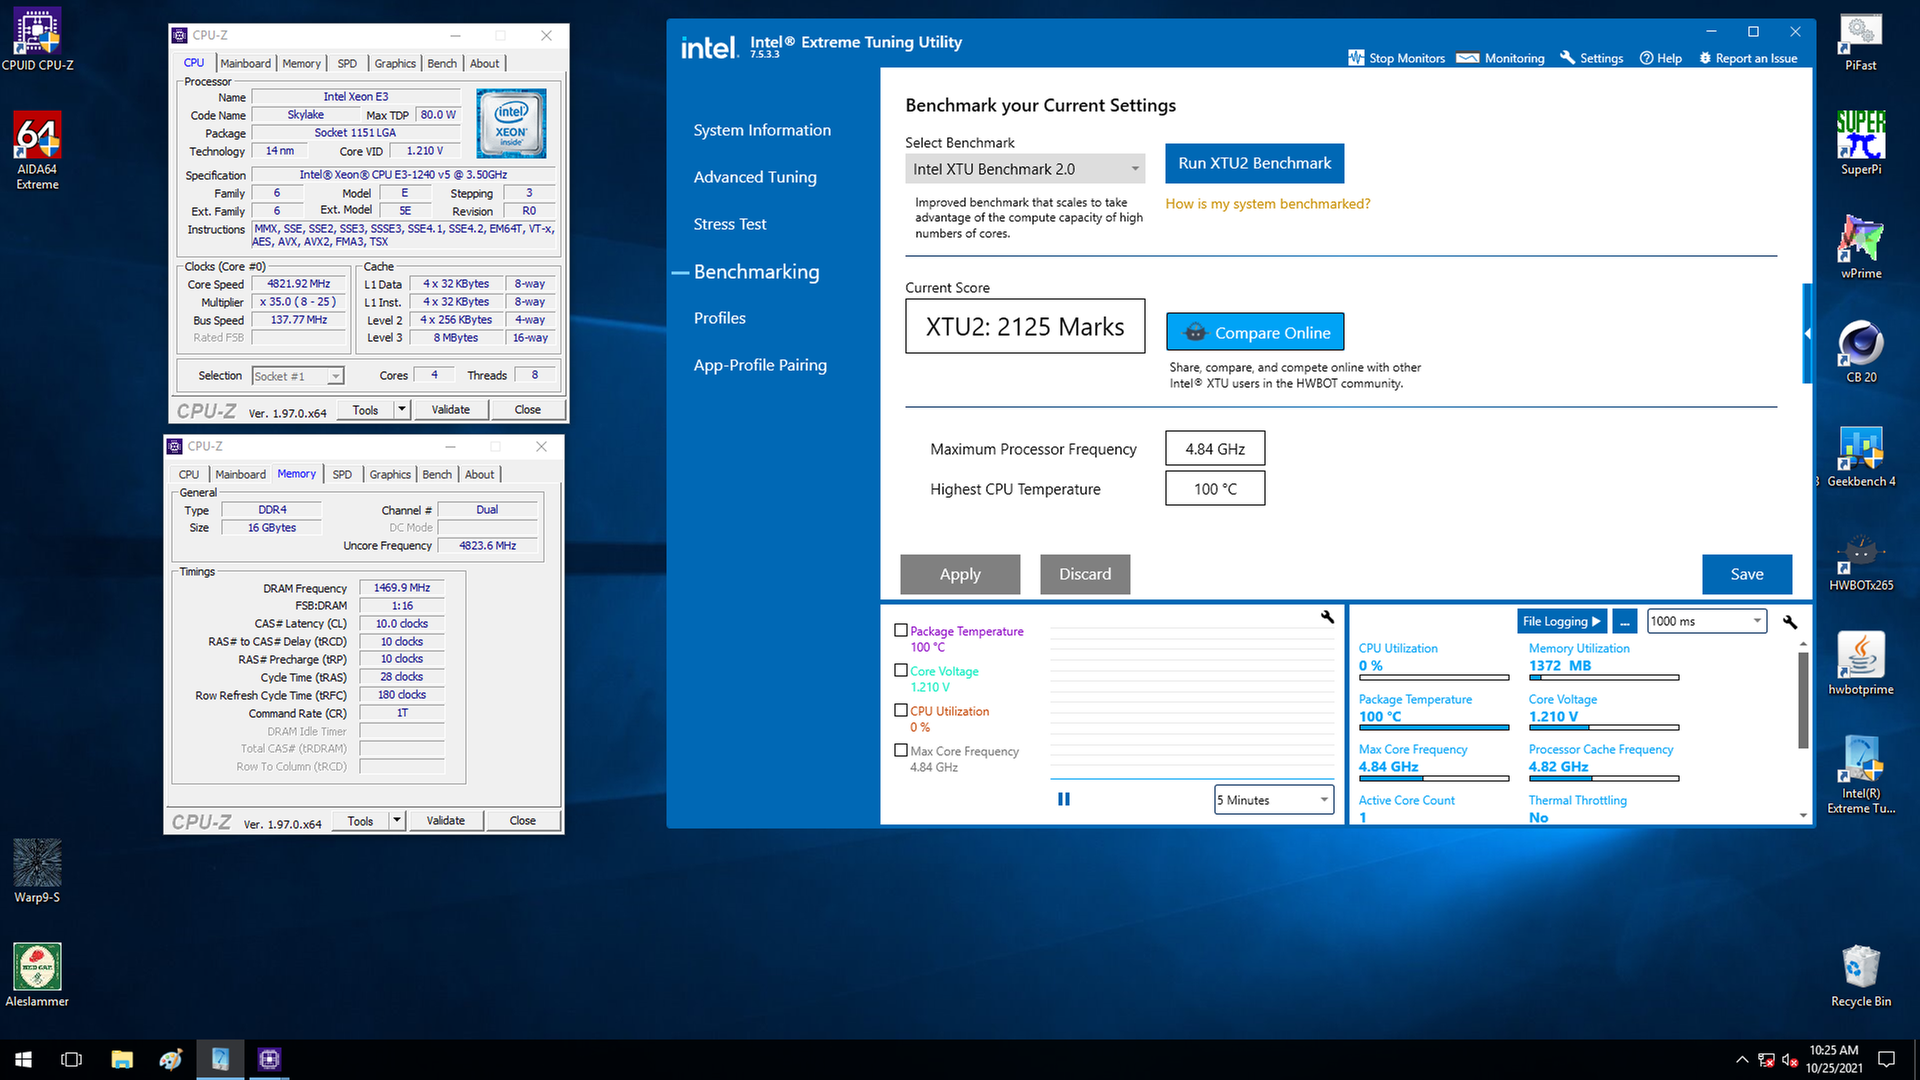
Task: Open Warp9-S desktop shortcut
Action: tap(37, 871)
